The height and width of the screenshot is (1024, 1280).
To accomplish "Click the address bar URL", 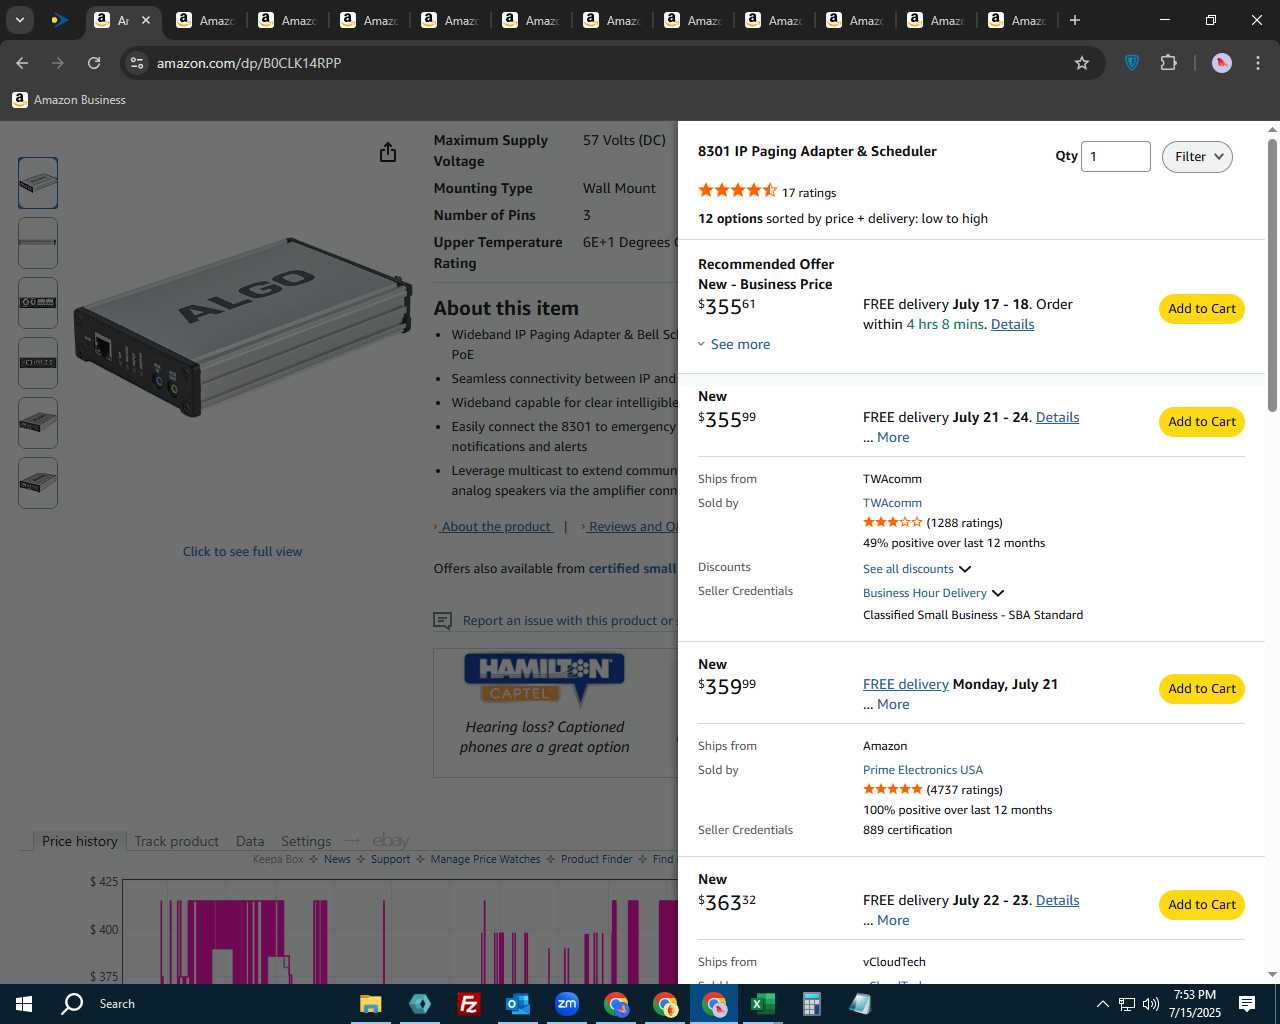I will tap(249, 63).
